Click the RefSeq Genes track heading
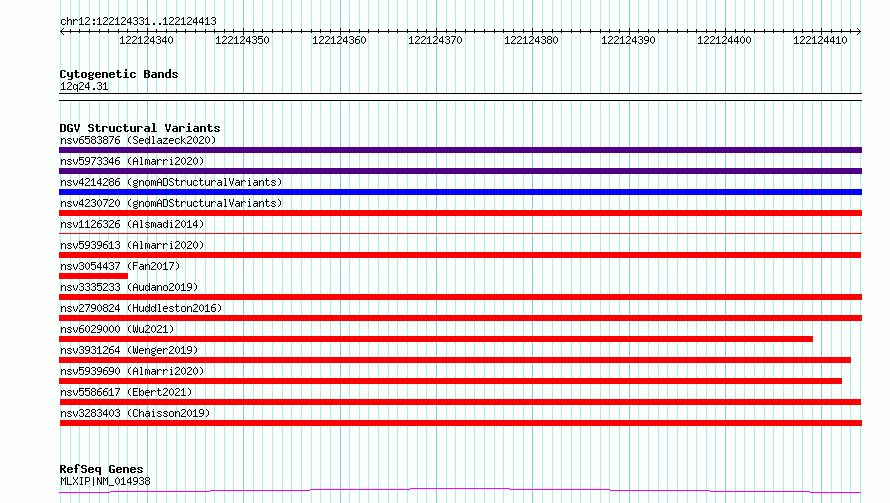Viewport: 890px width, 503px height. [x=101, y=470]
